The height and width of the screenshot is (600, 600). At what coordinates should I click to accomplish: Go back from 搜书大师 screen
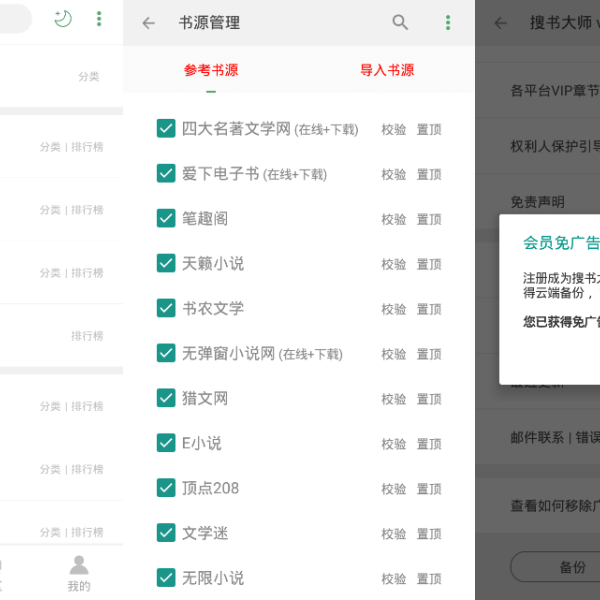[x=501, y=23]
